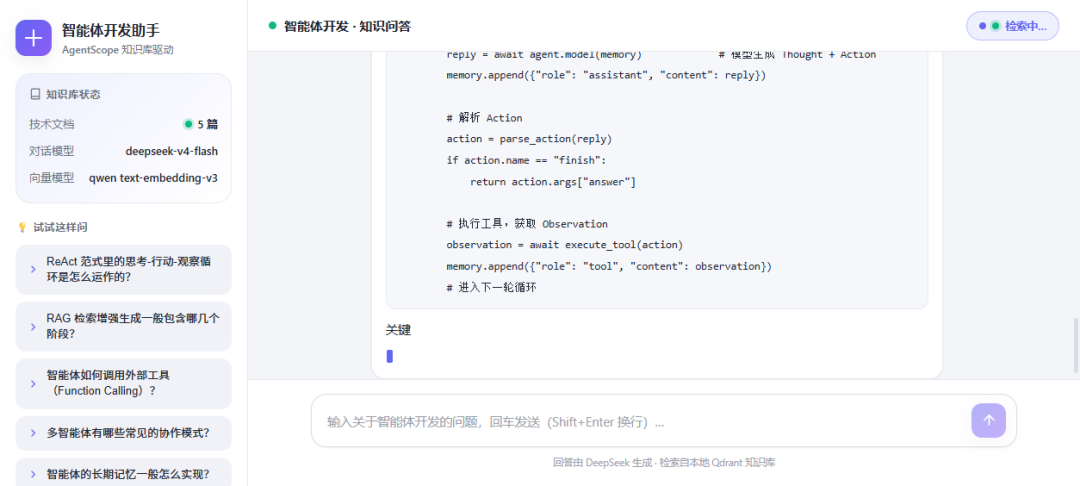The height and width of the screenshot is (486, 1080).
Task: Click the purple plus new-chat icon
Action: [x=34, y=38]
